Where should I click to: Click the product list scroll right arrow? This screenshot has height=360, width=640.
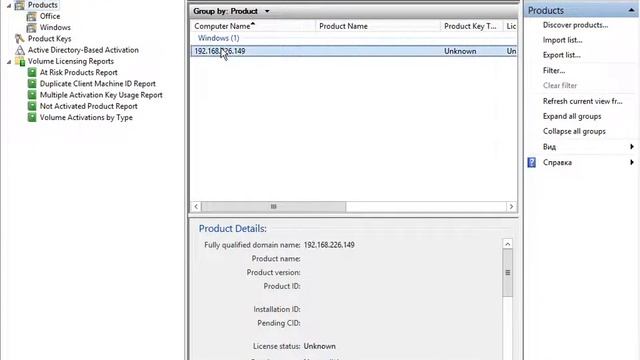coord(511,207)
